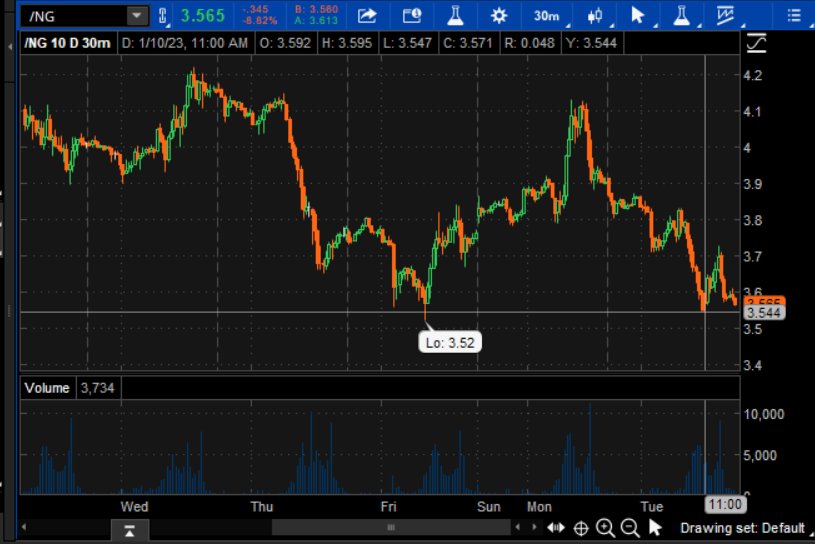Viewport: 815px width, 544px height.
Task: Toggle the symbol link clip icon
Action: (162, 16)
